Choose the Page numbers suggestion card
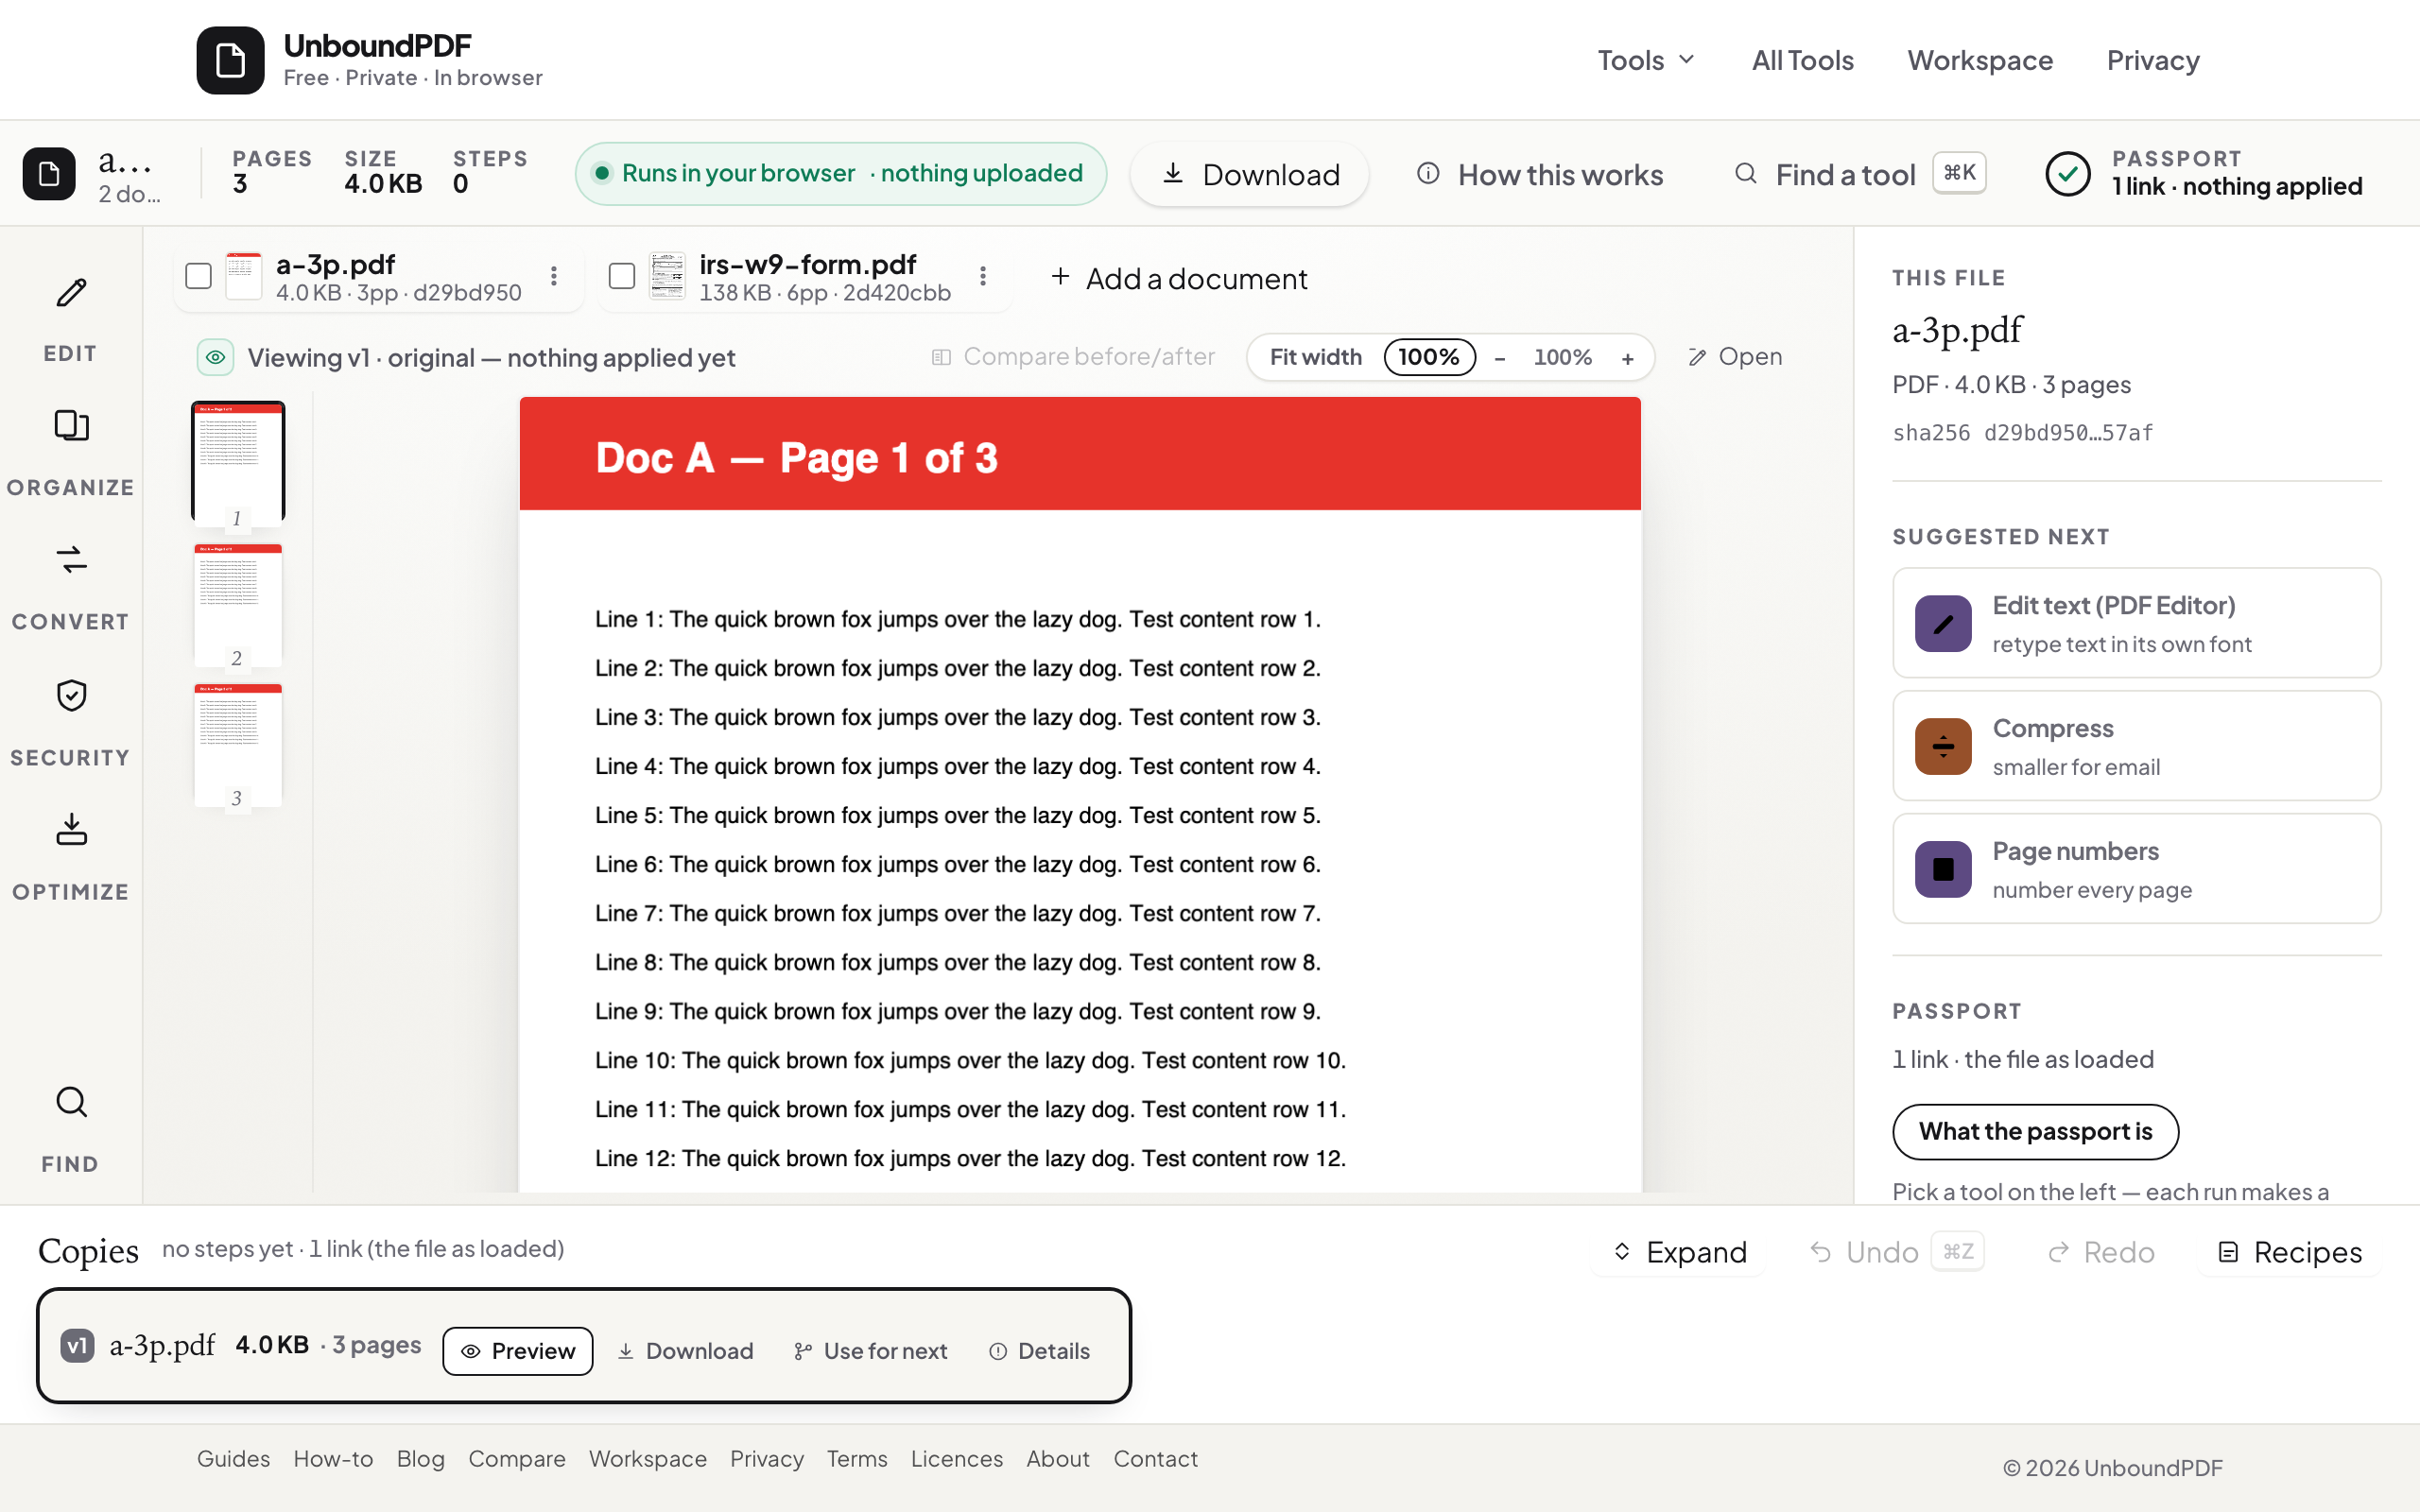This screenshot has height=1512, width=2420. (x=2136, y=869)
